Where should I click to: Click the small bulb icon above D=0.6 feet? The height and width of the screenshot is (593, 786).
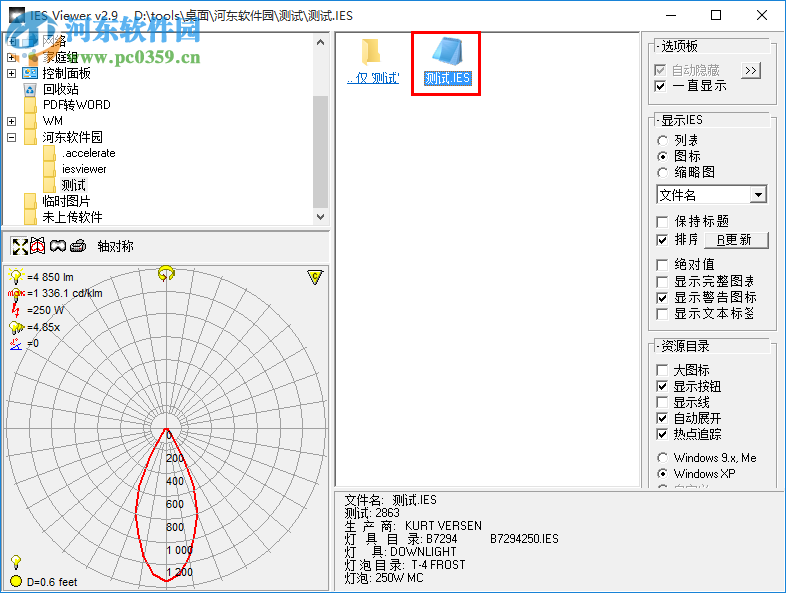[x=16, y=561]
